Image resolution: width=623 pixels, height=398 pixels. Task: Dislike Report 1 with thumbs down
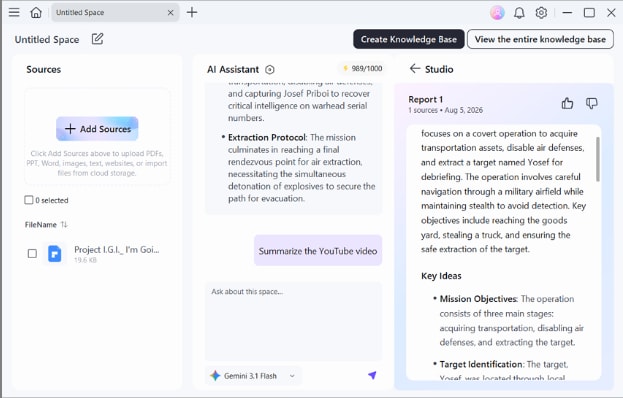pos(591,103)
